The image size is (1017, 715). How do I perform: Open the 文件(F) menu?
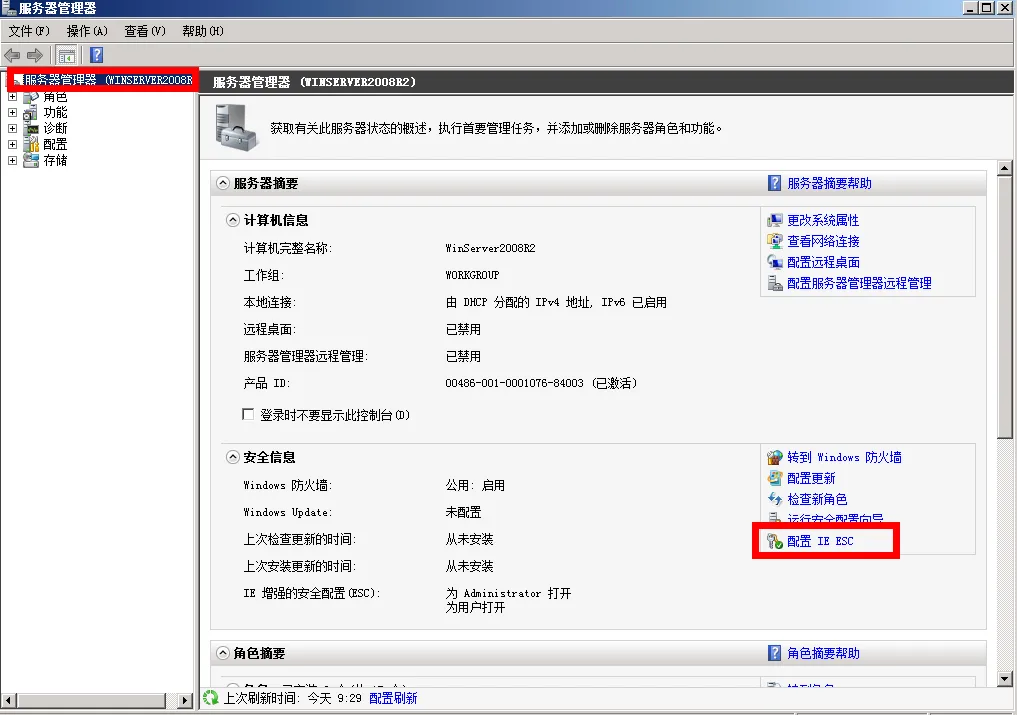tap(29, 31)
